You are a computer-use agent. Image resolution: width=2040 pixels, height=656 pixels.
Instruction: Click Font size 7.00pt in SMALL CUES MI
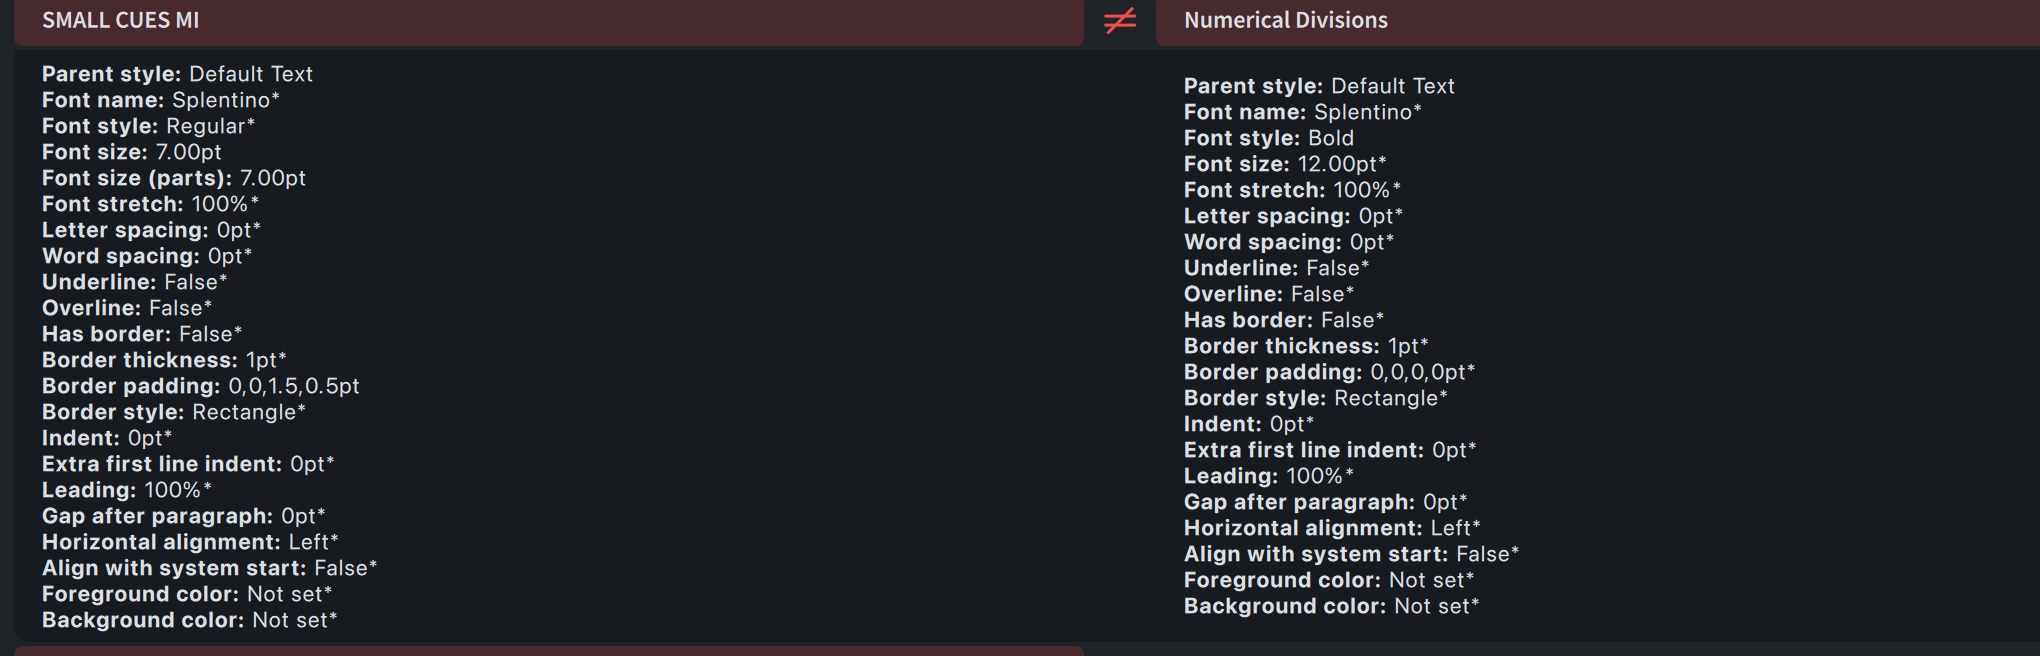[x=131, y=152]
